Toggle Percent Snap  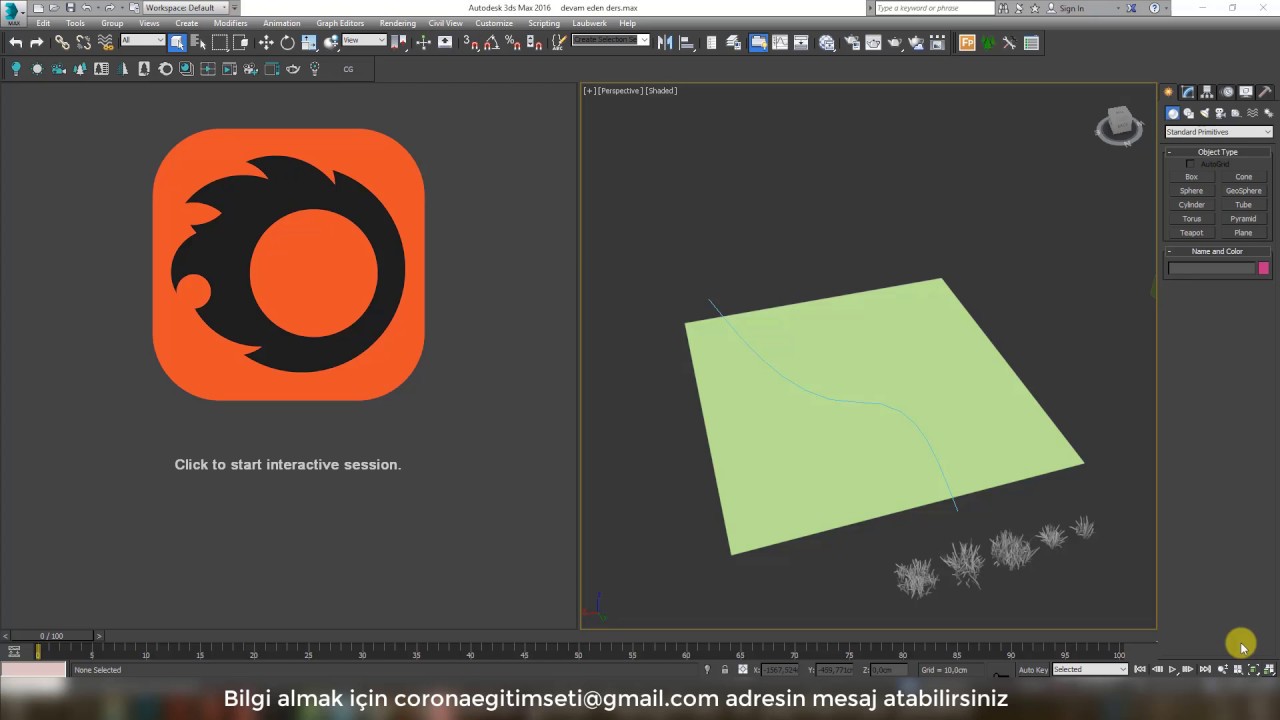coord(513,43)
